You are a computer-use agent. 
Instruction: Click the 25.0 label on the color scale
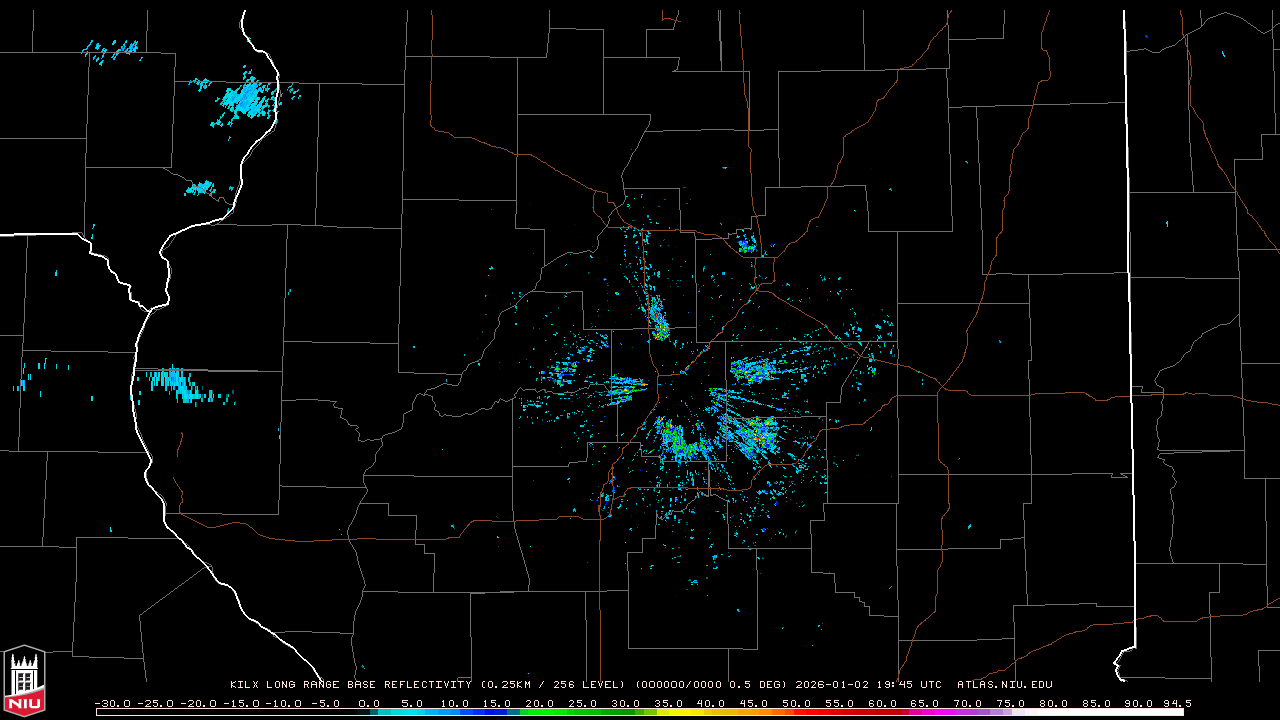[x=583, y=703]
